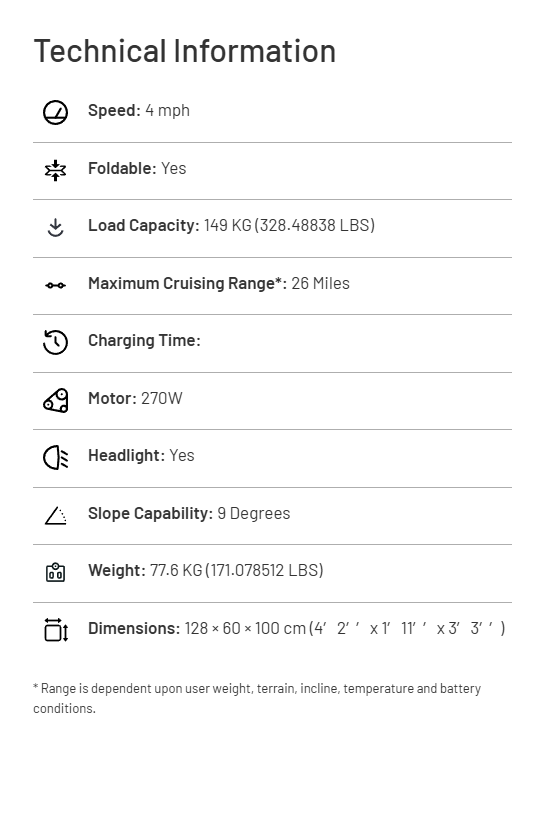Image resolution: width=541 pixels, height=815 pixels.
Task: Click the weight scale icon
Action: click(x=55, y=572)
